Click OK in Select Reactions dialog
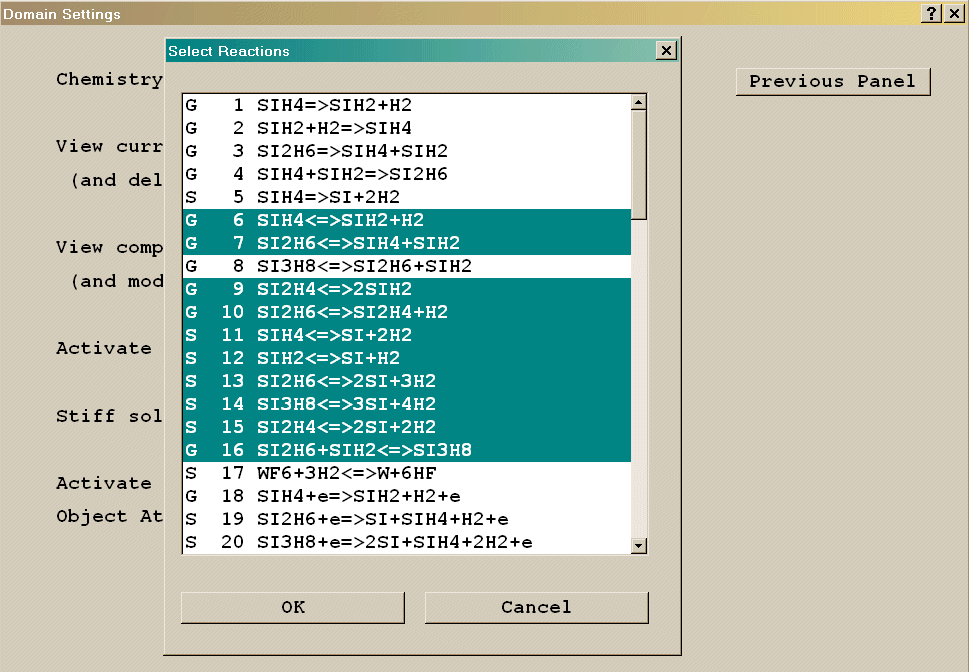Viewport: 969px width, 672px height. [x=292, y=607]
